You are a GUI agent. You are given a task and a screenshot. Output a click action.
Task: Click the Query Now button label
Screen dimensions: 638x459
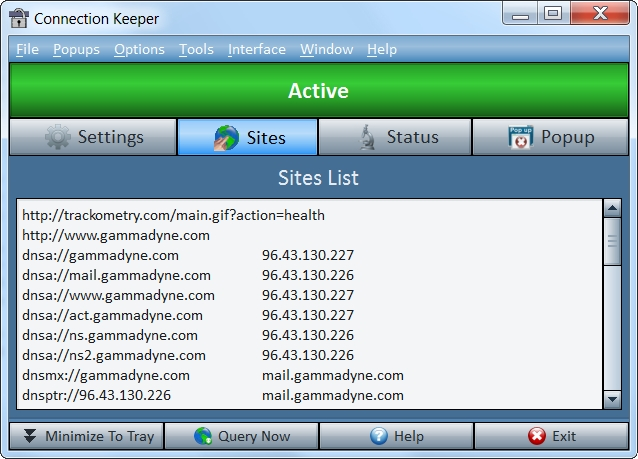[x=254, y=436]
